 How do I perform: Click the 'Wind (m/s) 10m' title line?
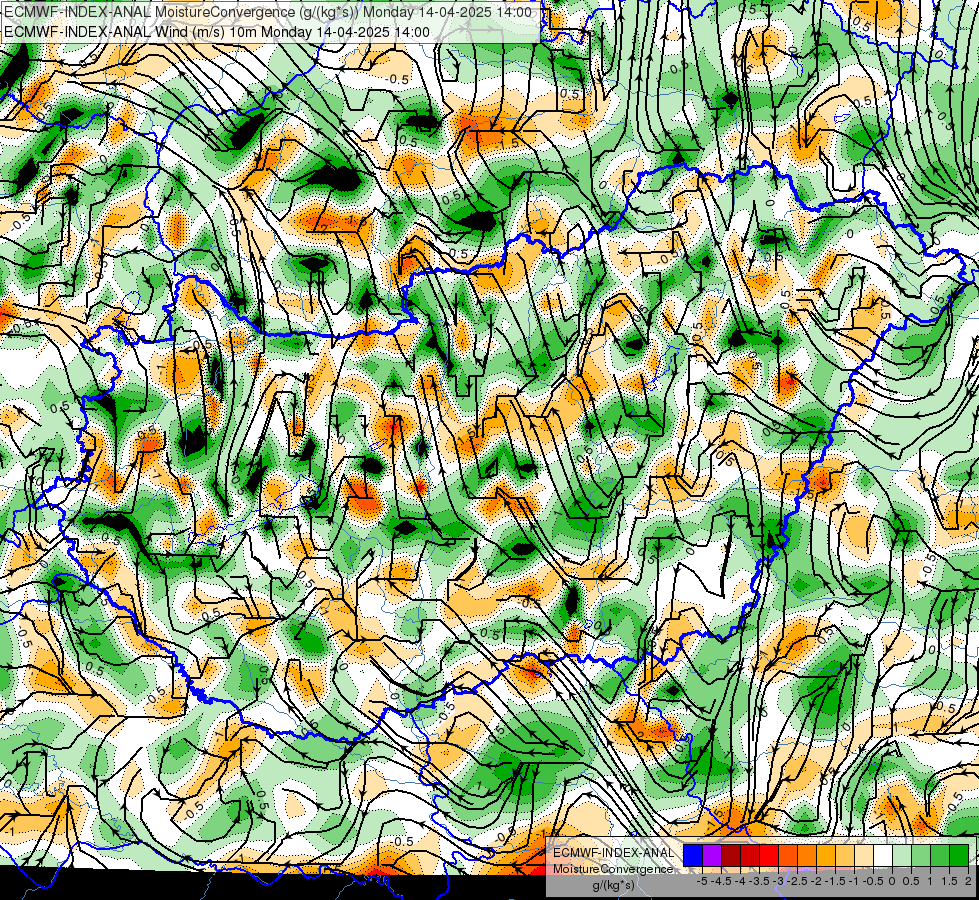pos(217,32)
